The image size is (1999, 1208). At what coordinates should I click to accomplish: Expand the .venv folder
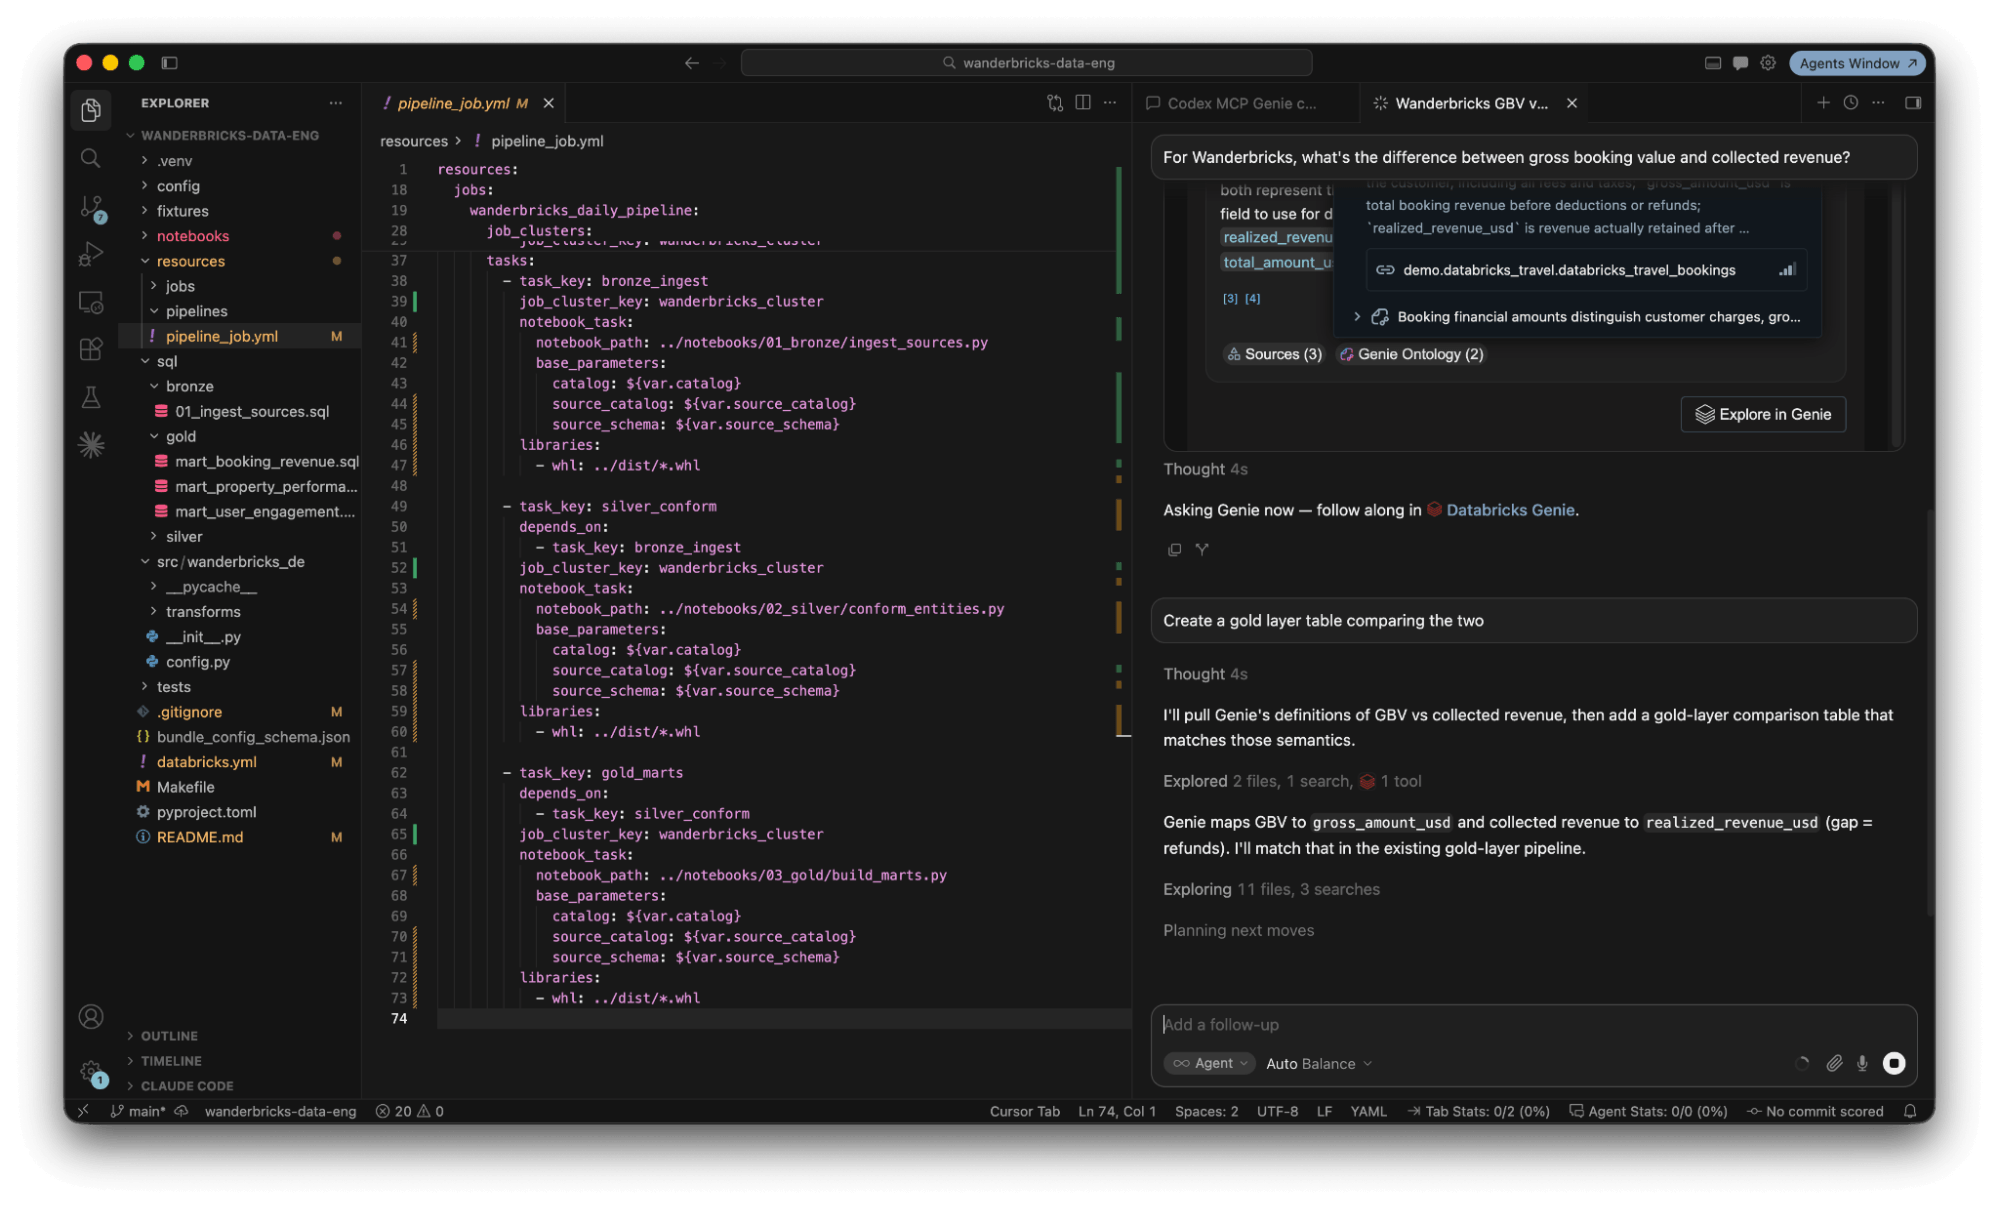[174, 160]
